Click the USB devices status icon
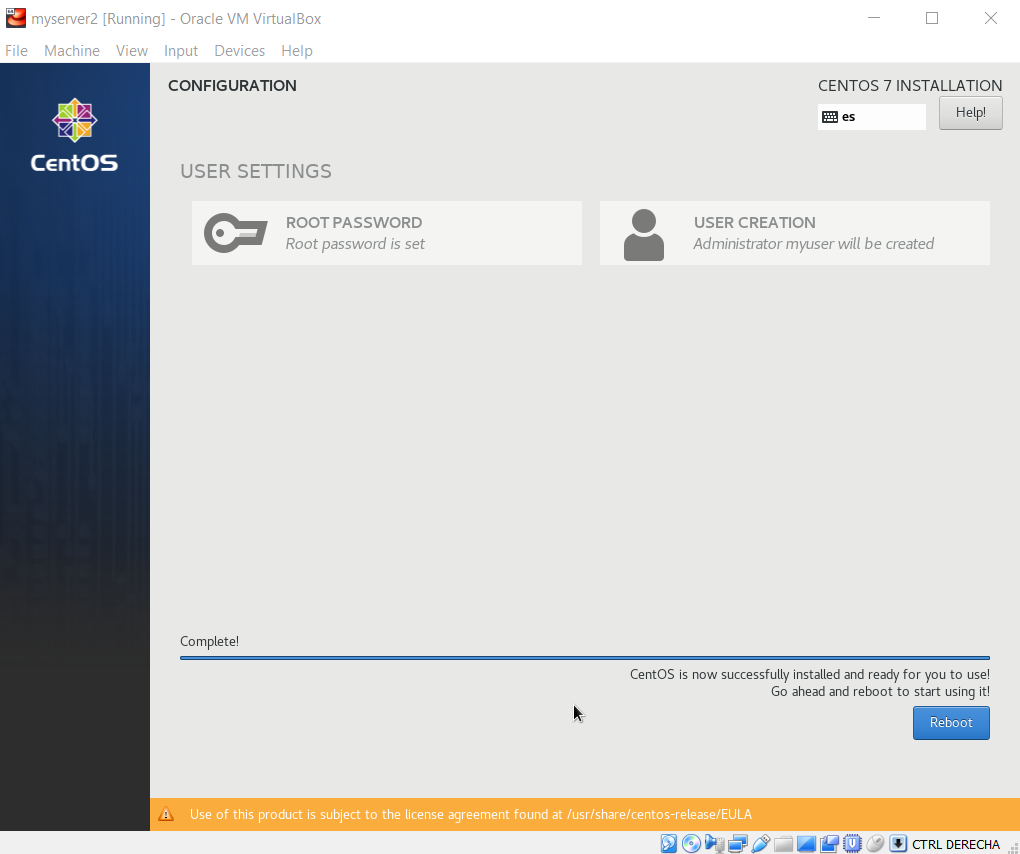 [x=760, y=844]
